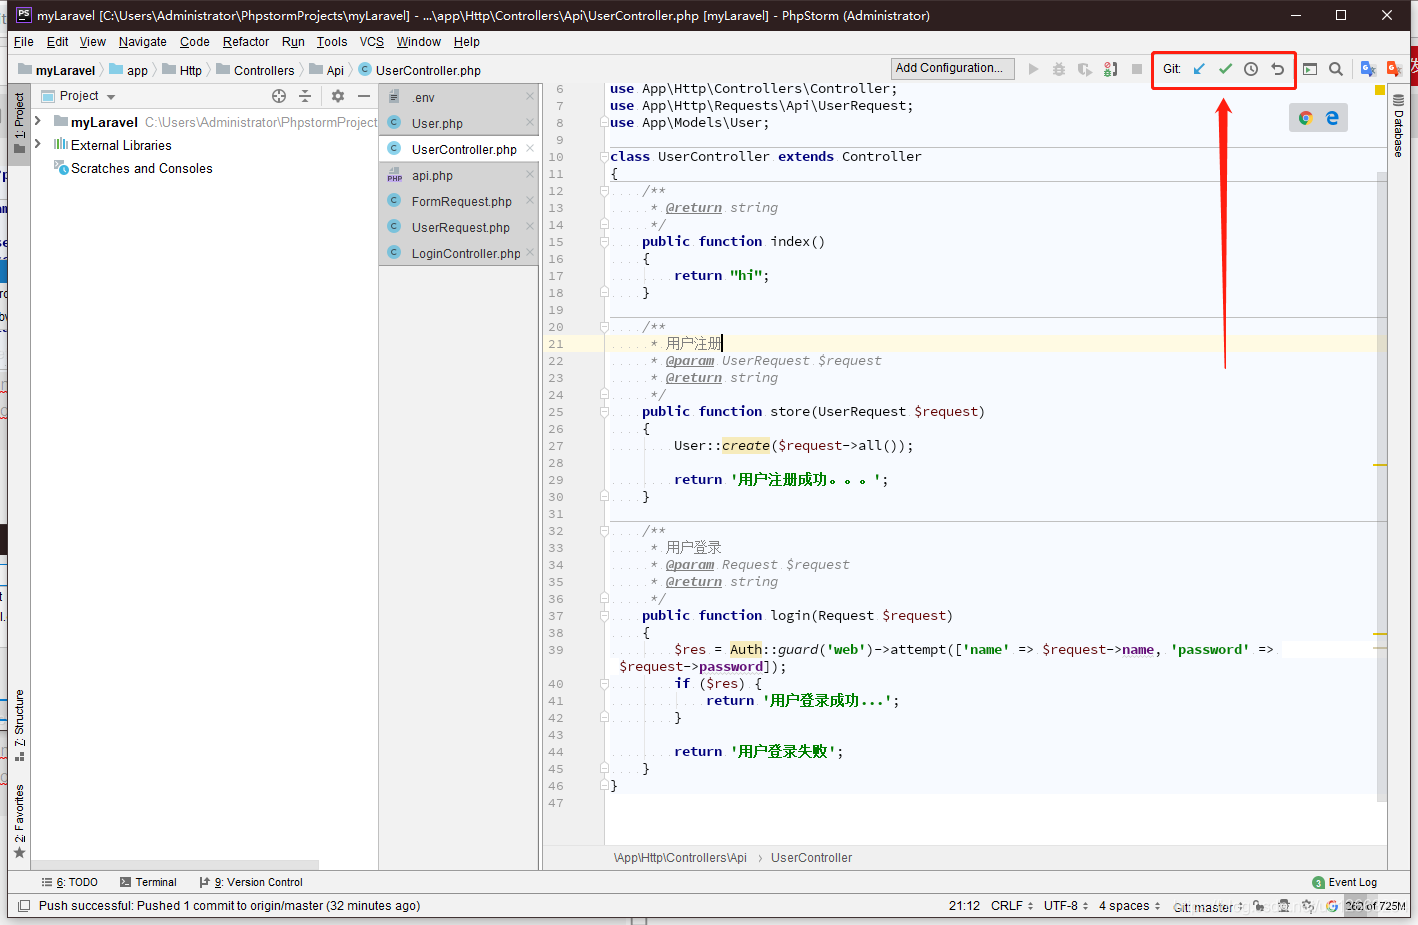Open the File menu
The width and height of the screenshot is (1418, 925).
(24, 42)
